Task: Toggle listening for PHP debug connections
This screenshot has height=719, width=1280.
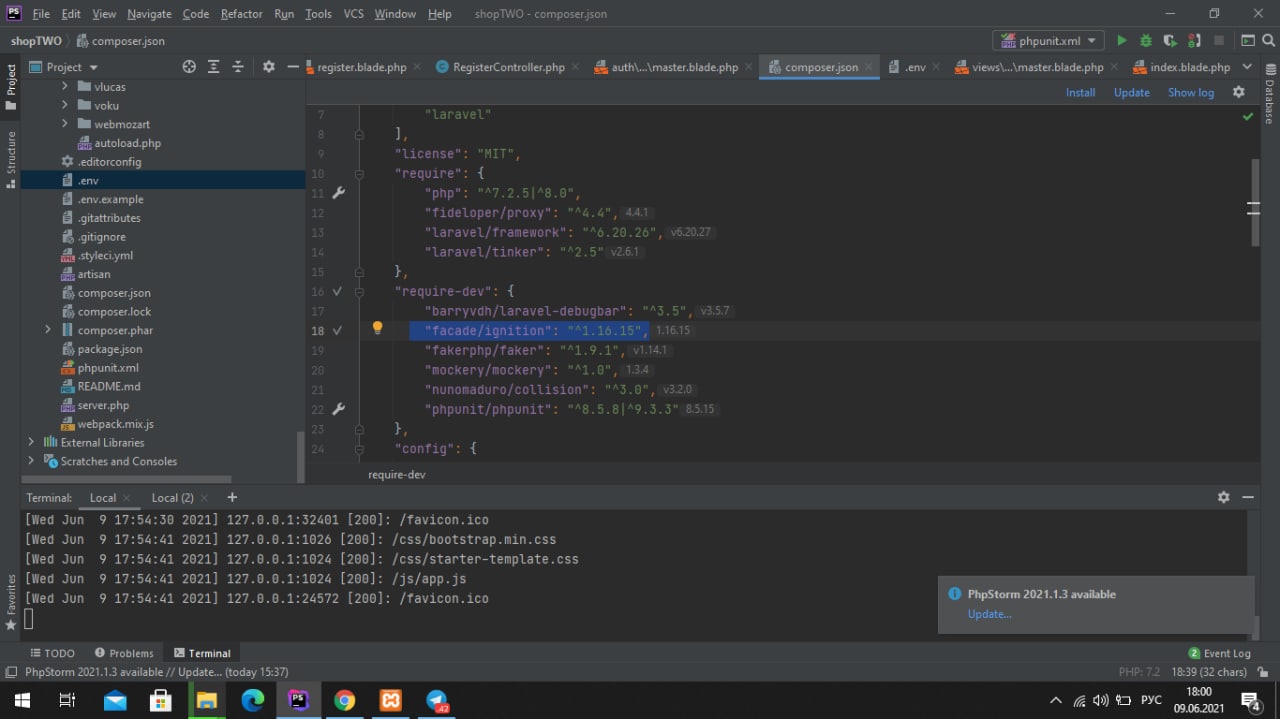Action: point(1194,41)
